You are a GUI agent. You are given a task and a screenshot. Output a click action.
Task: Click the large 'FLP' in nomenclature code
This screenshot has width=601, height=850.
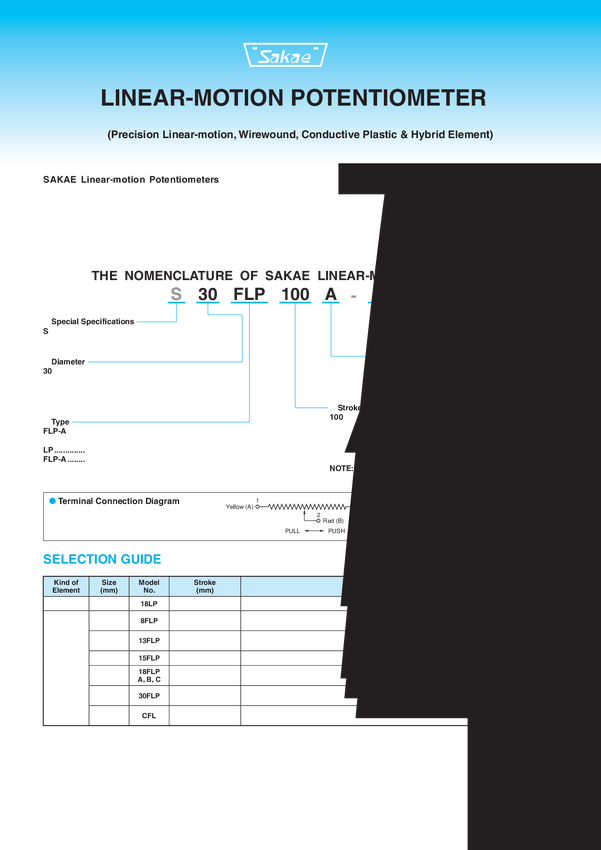(x=249, y=294)
